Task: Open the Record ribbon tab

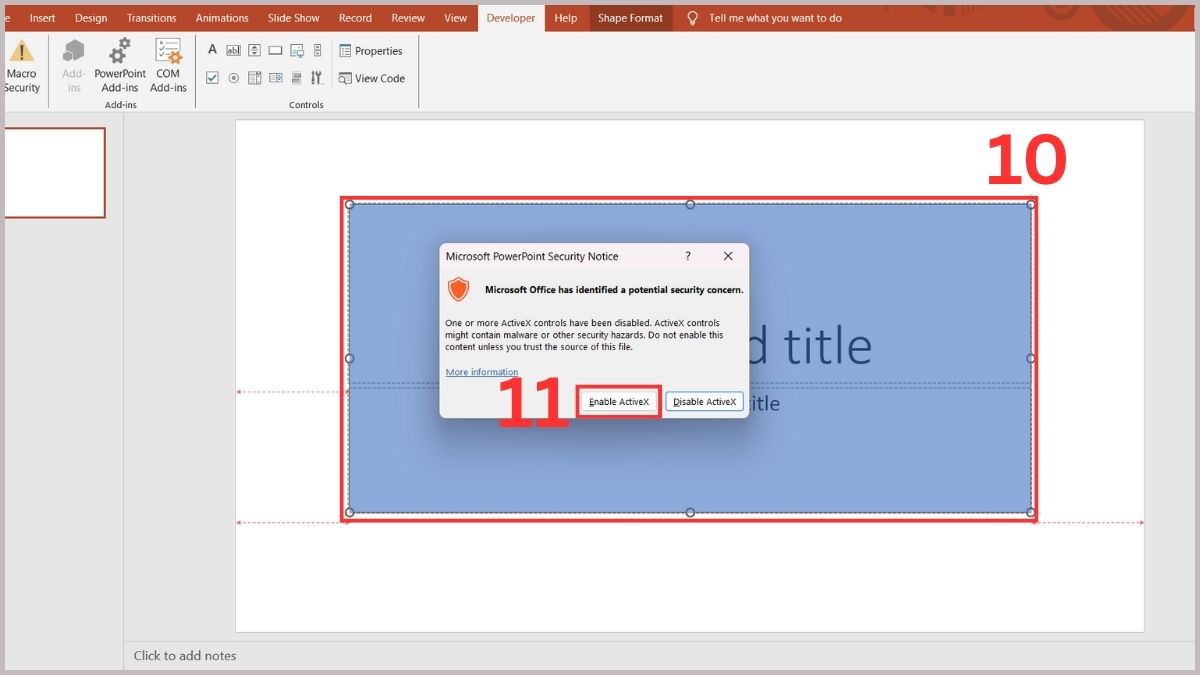Action: pos(355,17)
